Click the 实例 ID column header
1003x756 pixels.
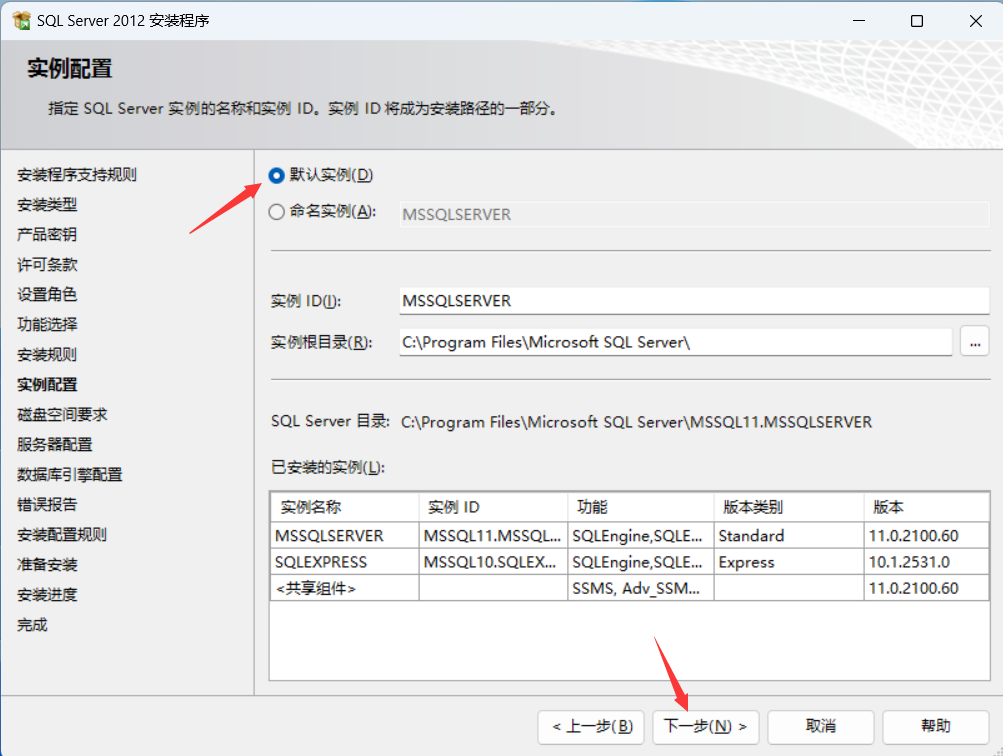[493, 507]
